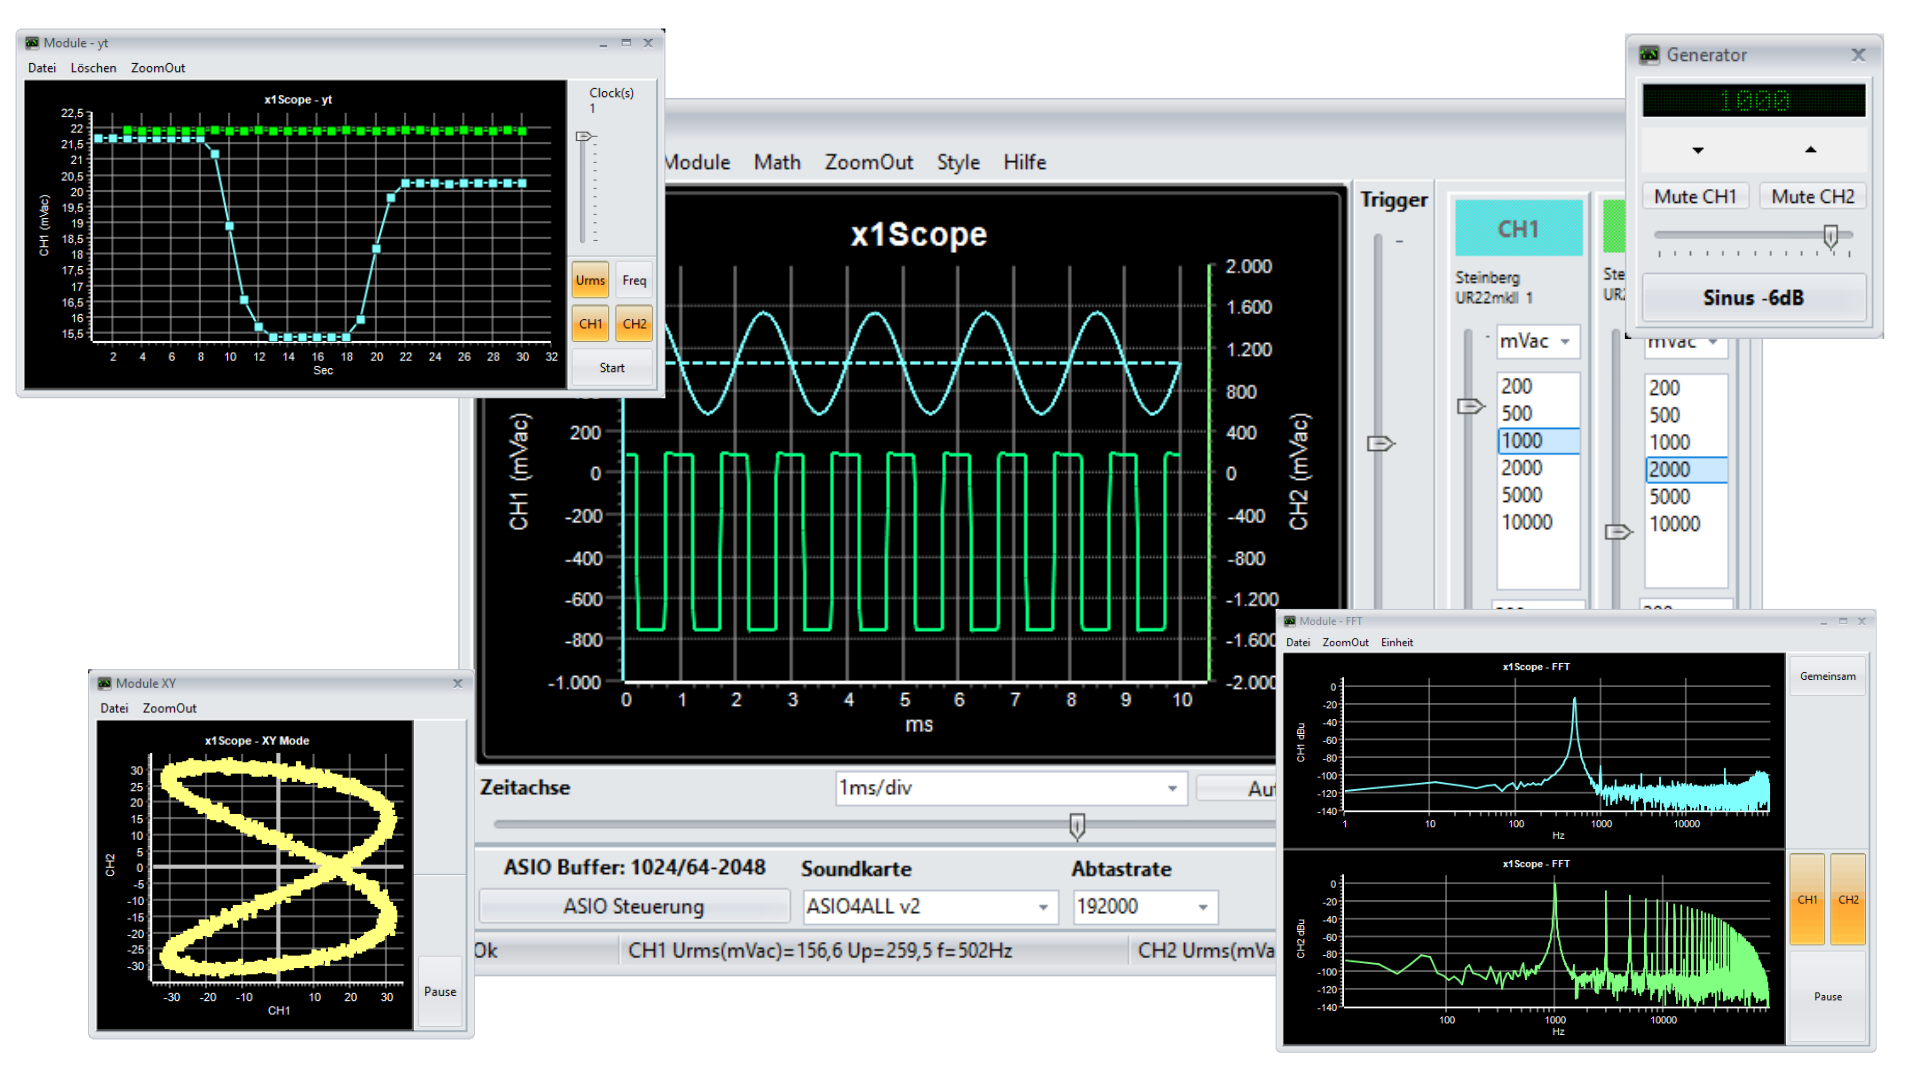Viewport: 1920px width, 1080px height.
Task: Toggle CH2 in the yt module
Action: click(634, 324)
